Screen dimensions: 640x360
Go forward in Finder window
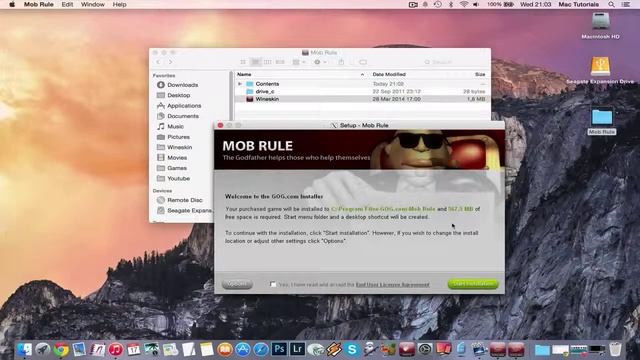[171, 62]
